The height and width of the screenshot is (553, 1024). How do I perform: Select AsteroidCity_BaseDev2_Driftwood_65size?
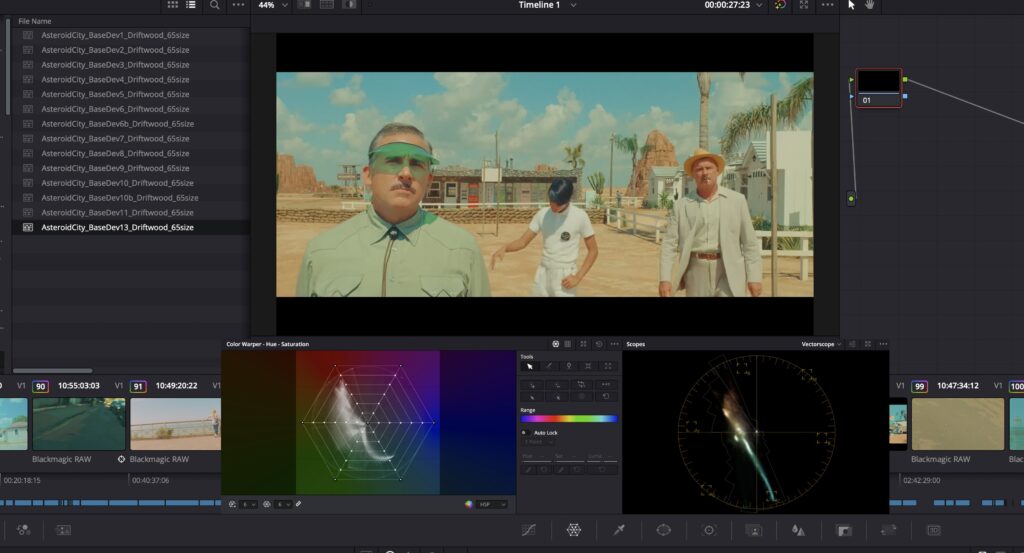click(115, 50)
